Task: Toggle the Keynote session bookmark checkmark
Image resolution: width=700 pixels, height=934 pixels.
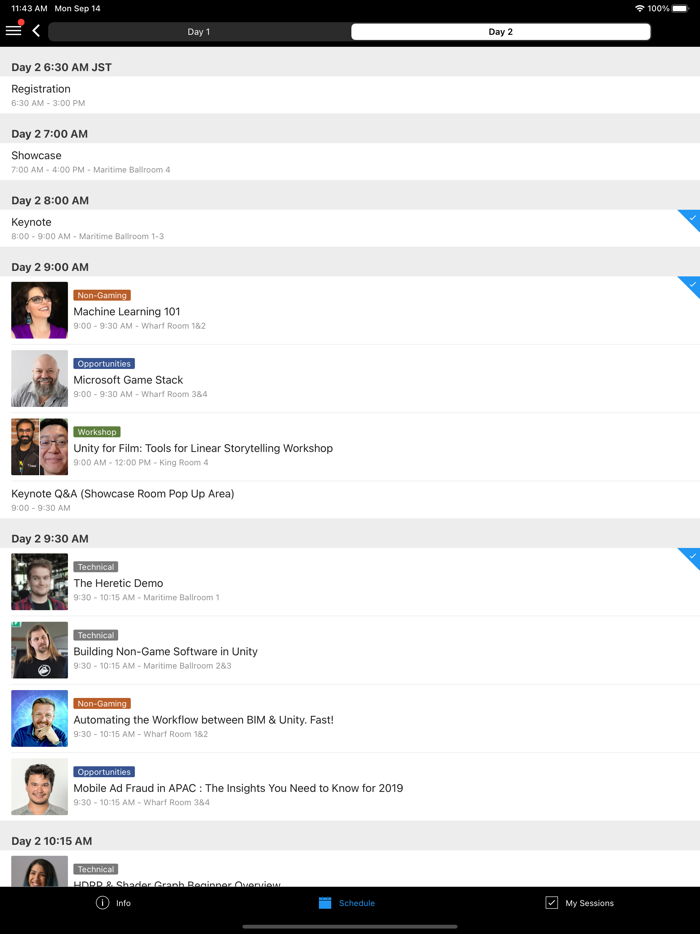Action: pos(691,218)
